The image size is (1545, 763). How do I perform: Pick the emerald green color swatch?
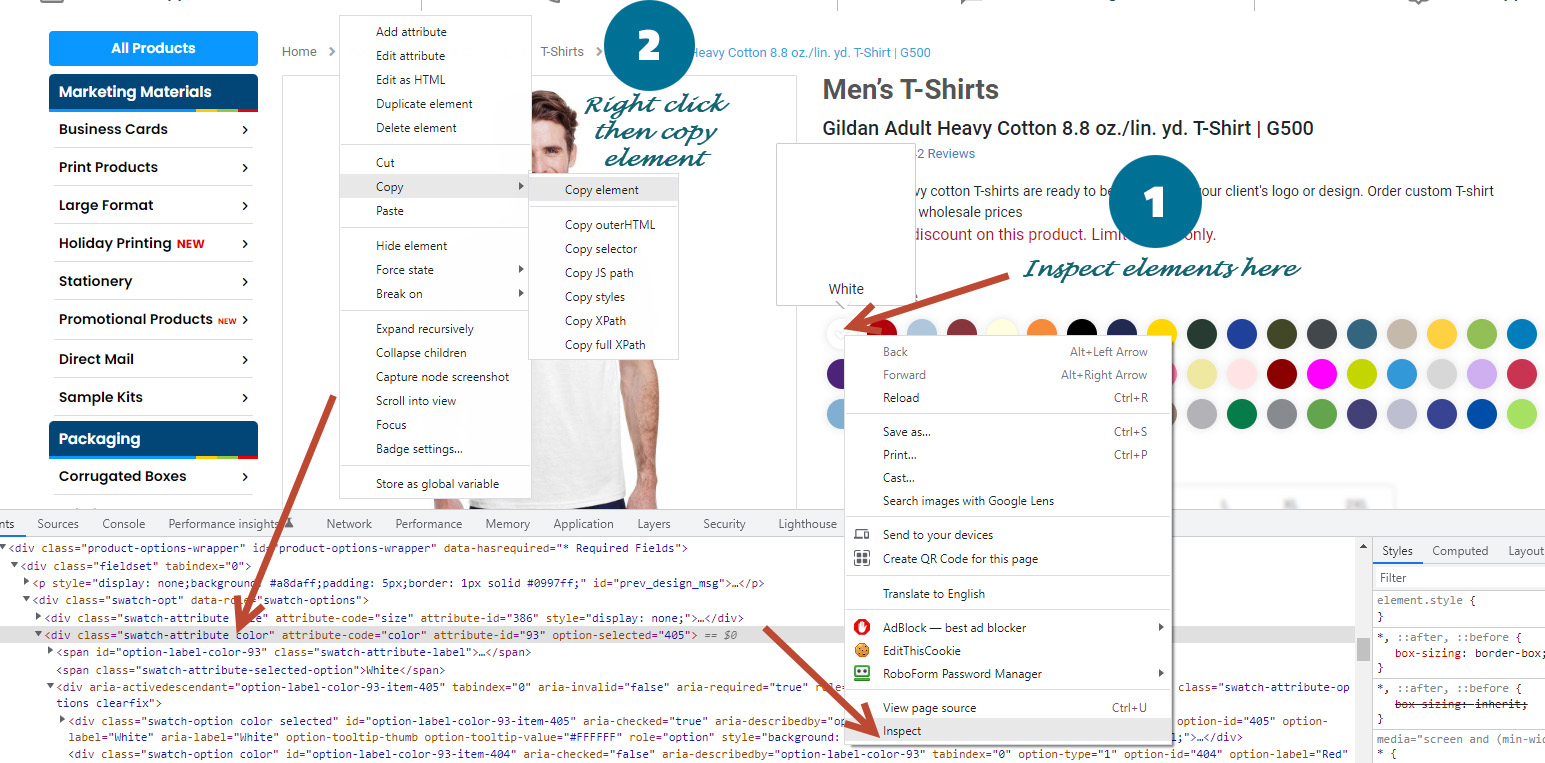(x=1242, y=413)
